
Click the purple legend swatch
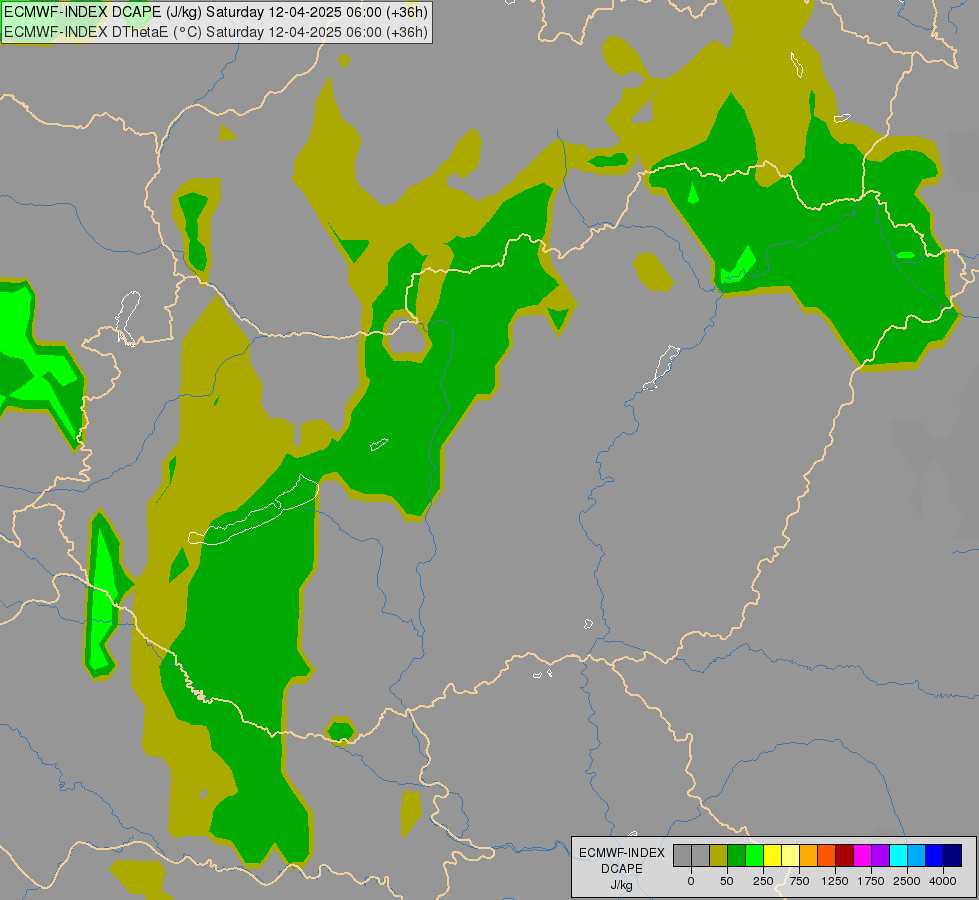click(x=880, y=855)
